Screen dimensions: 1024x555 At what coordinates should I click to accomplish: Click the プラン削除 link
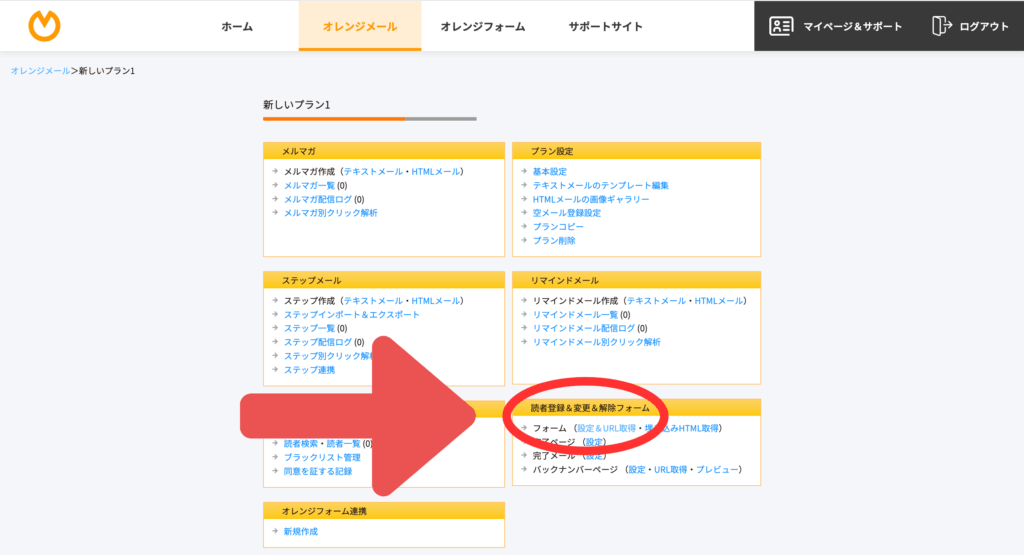pos(554,241)
